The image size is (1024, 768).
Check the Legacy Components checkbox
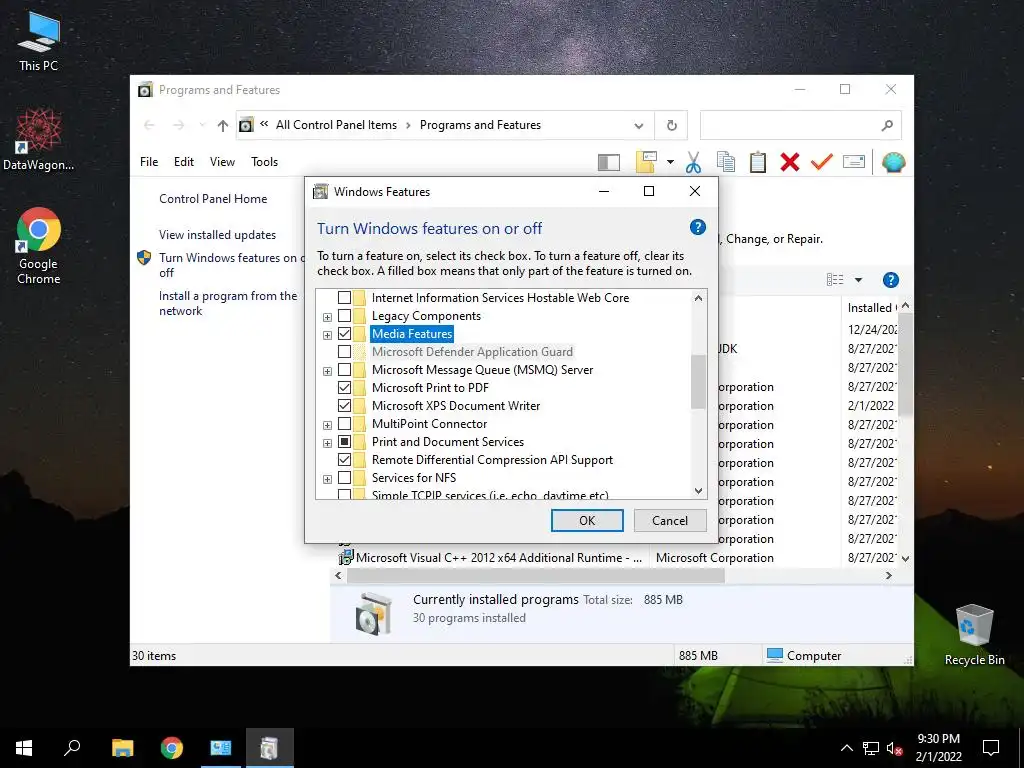[x=344, y=316]
